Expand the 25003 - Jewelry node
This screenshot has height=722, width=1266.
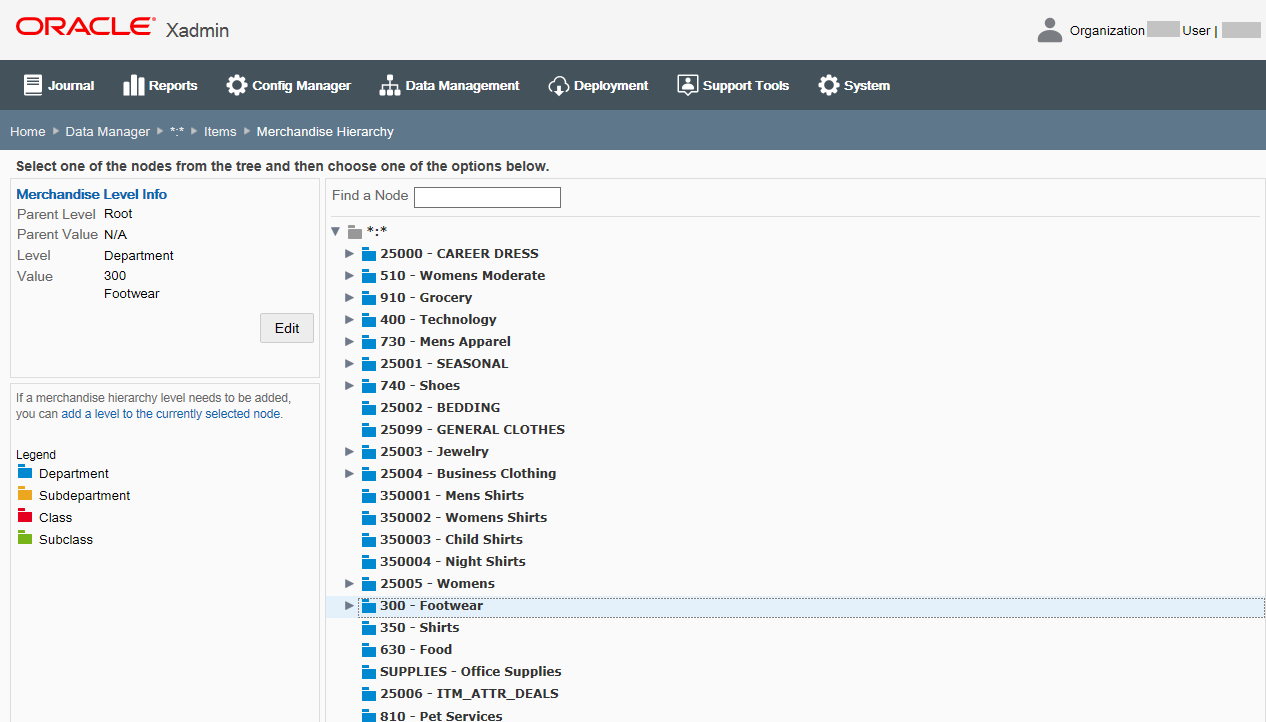[x=350, y=451]
